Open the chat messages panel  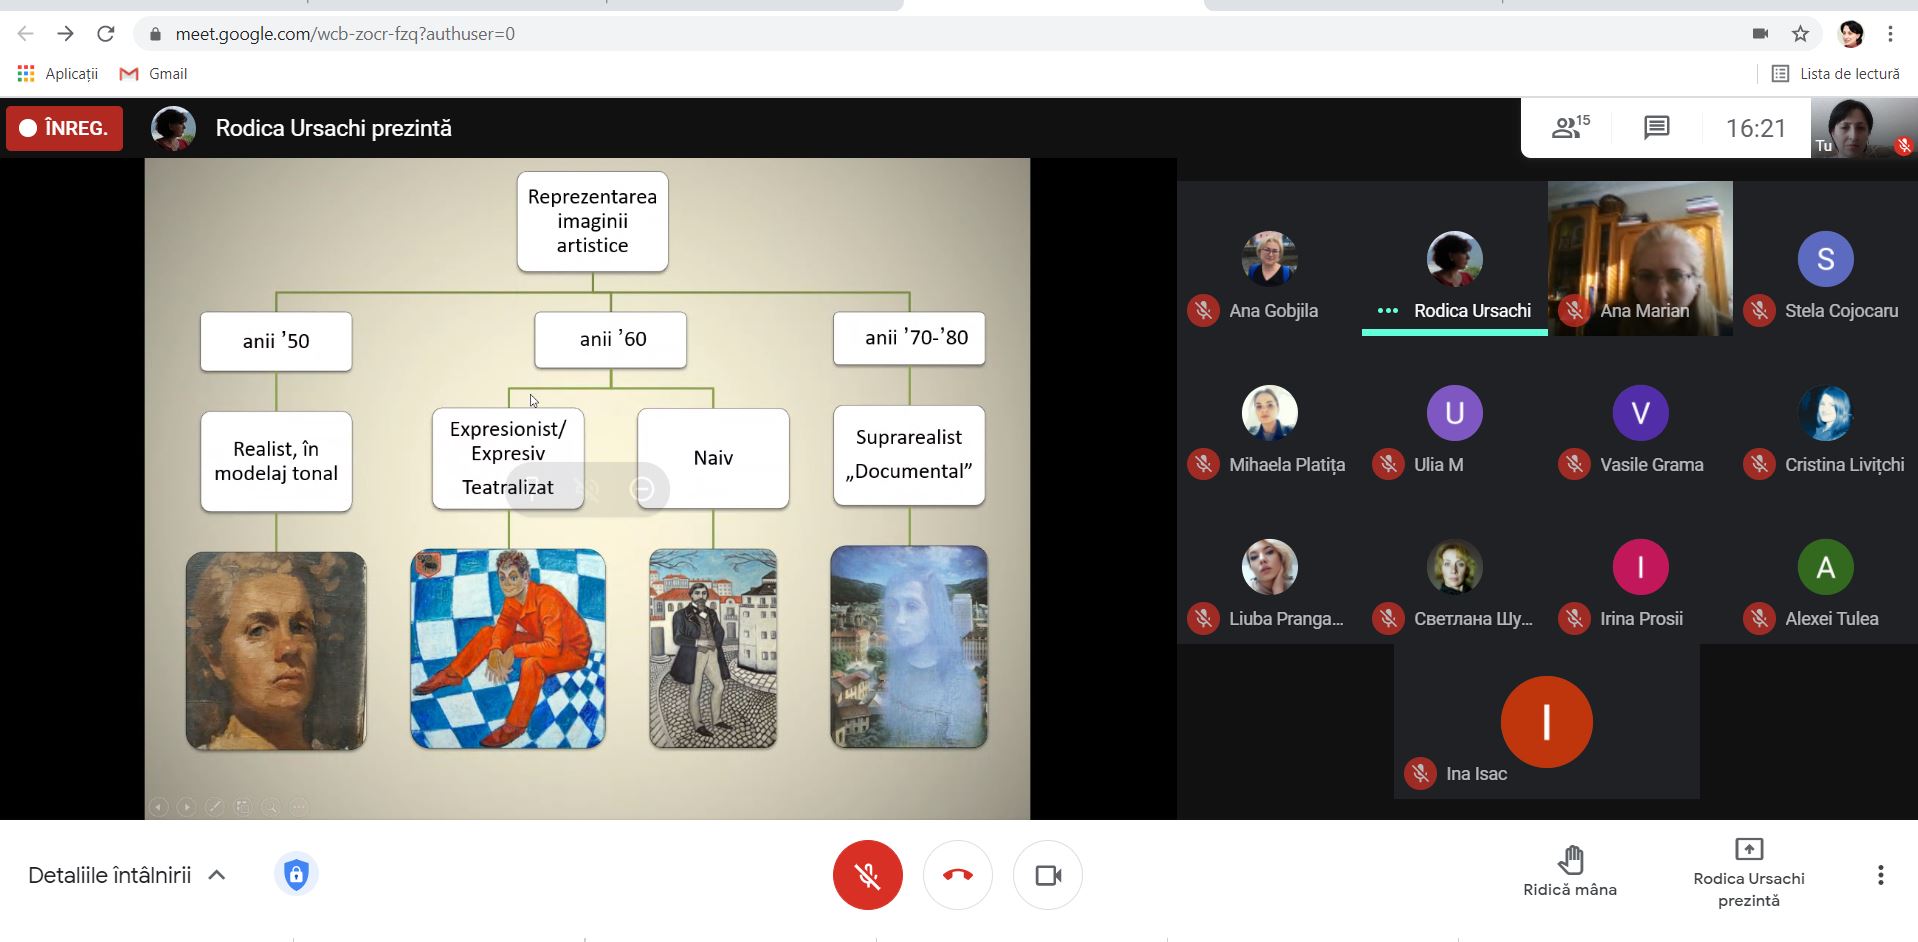point(1656,128)
